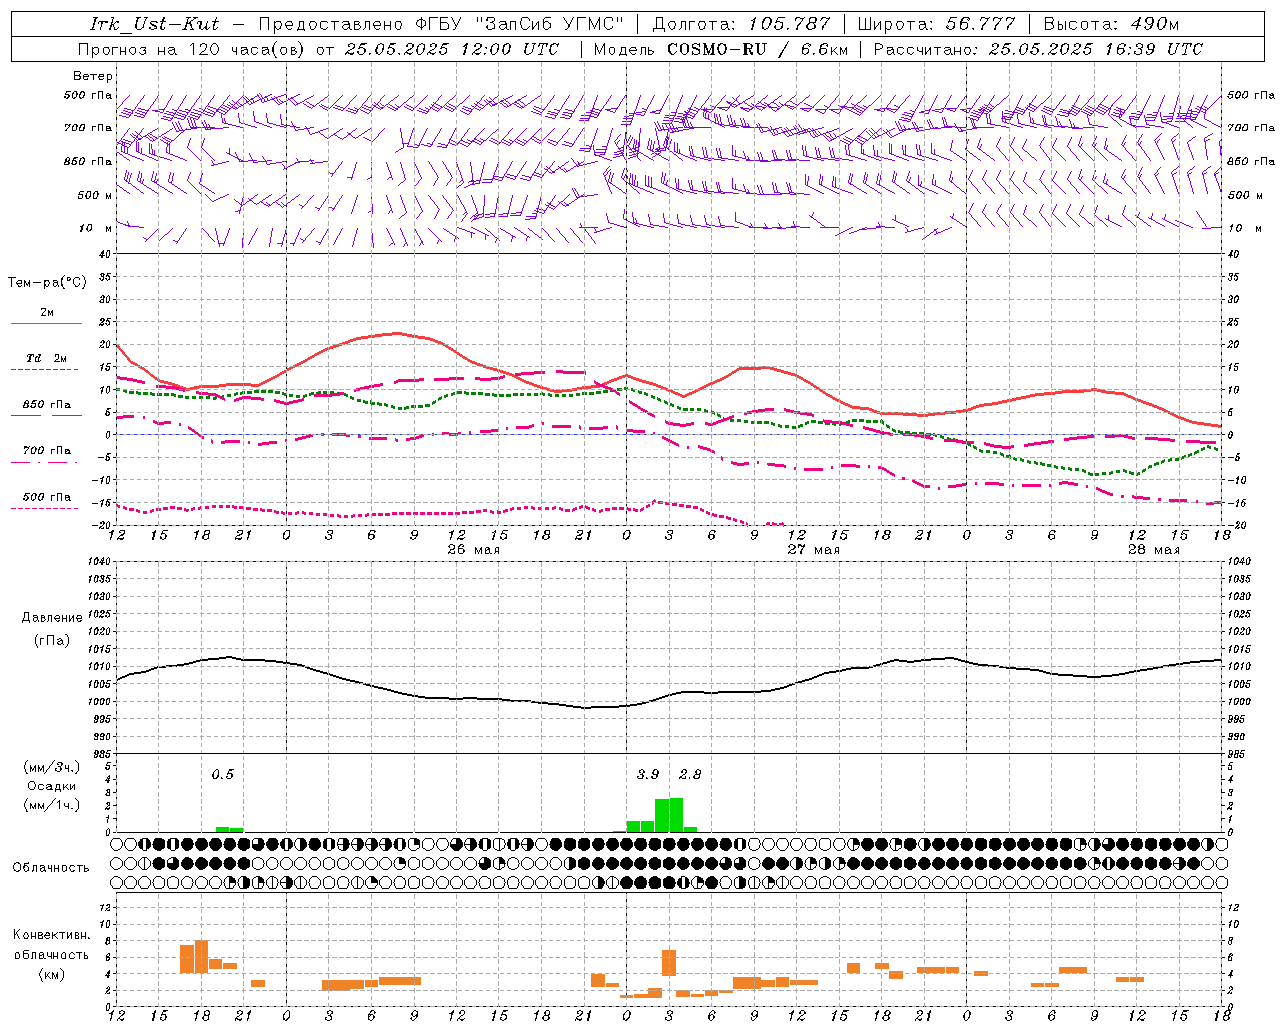Viewport: 1280px width, 1024px height.
Task: Click the station name "Irk_Ust-Kut"
Action: point(154,24)
